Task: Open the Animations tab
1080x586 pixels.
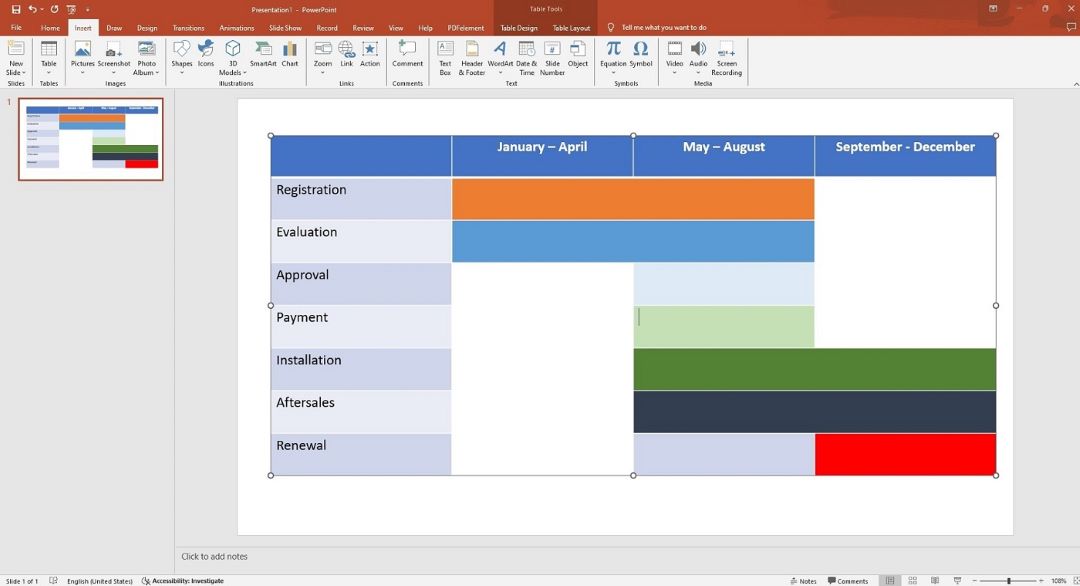Action: tap(236, 28)
